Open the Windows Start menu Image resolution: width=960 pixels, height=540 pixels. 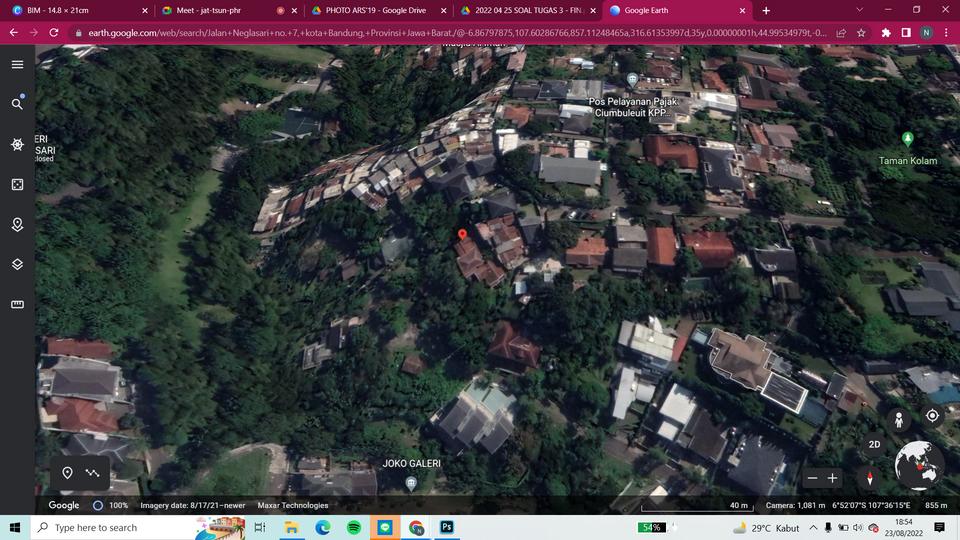[x=15, y=527]
